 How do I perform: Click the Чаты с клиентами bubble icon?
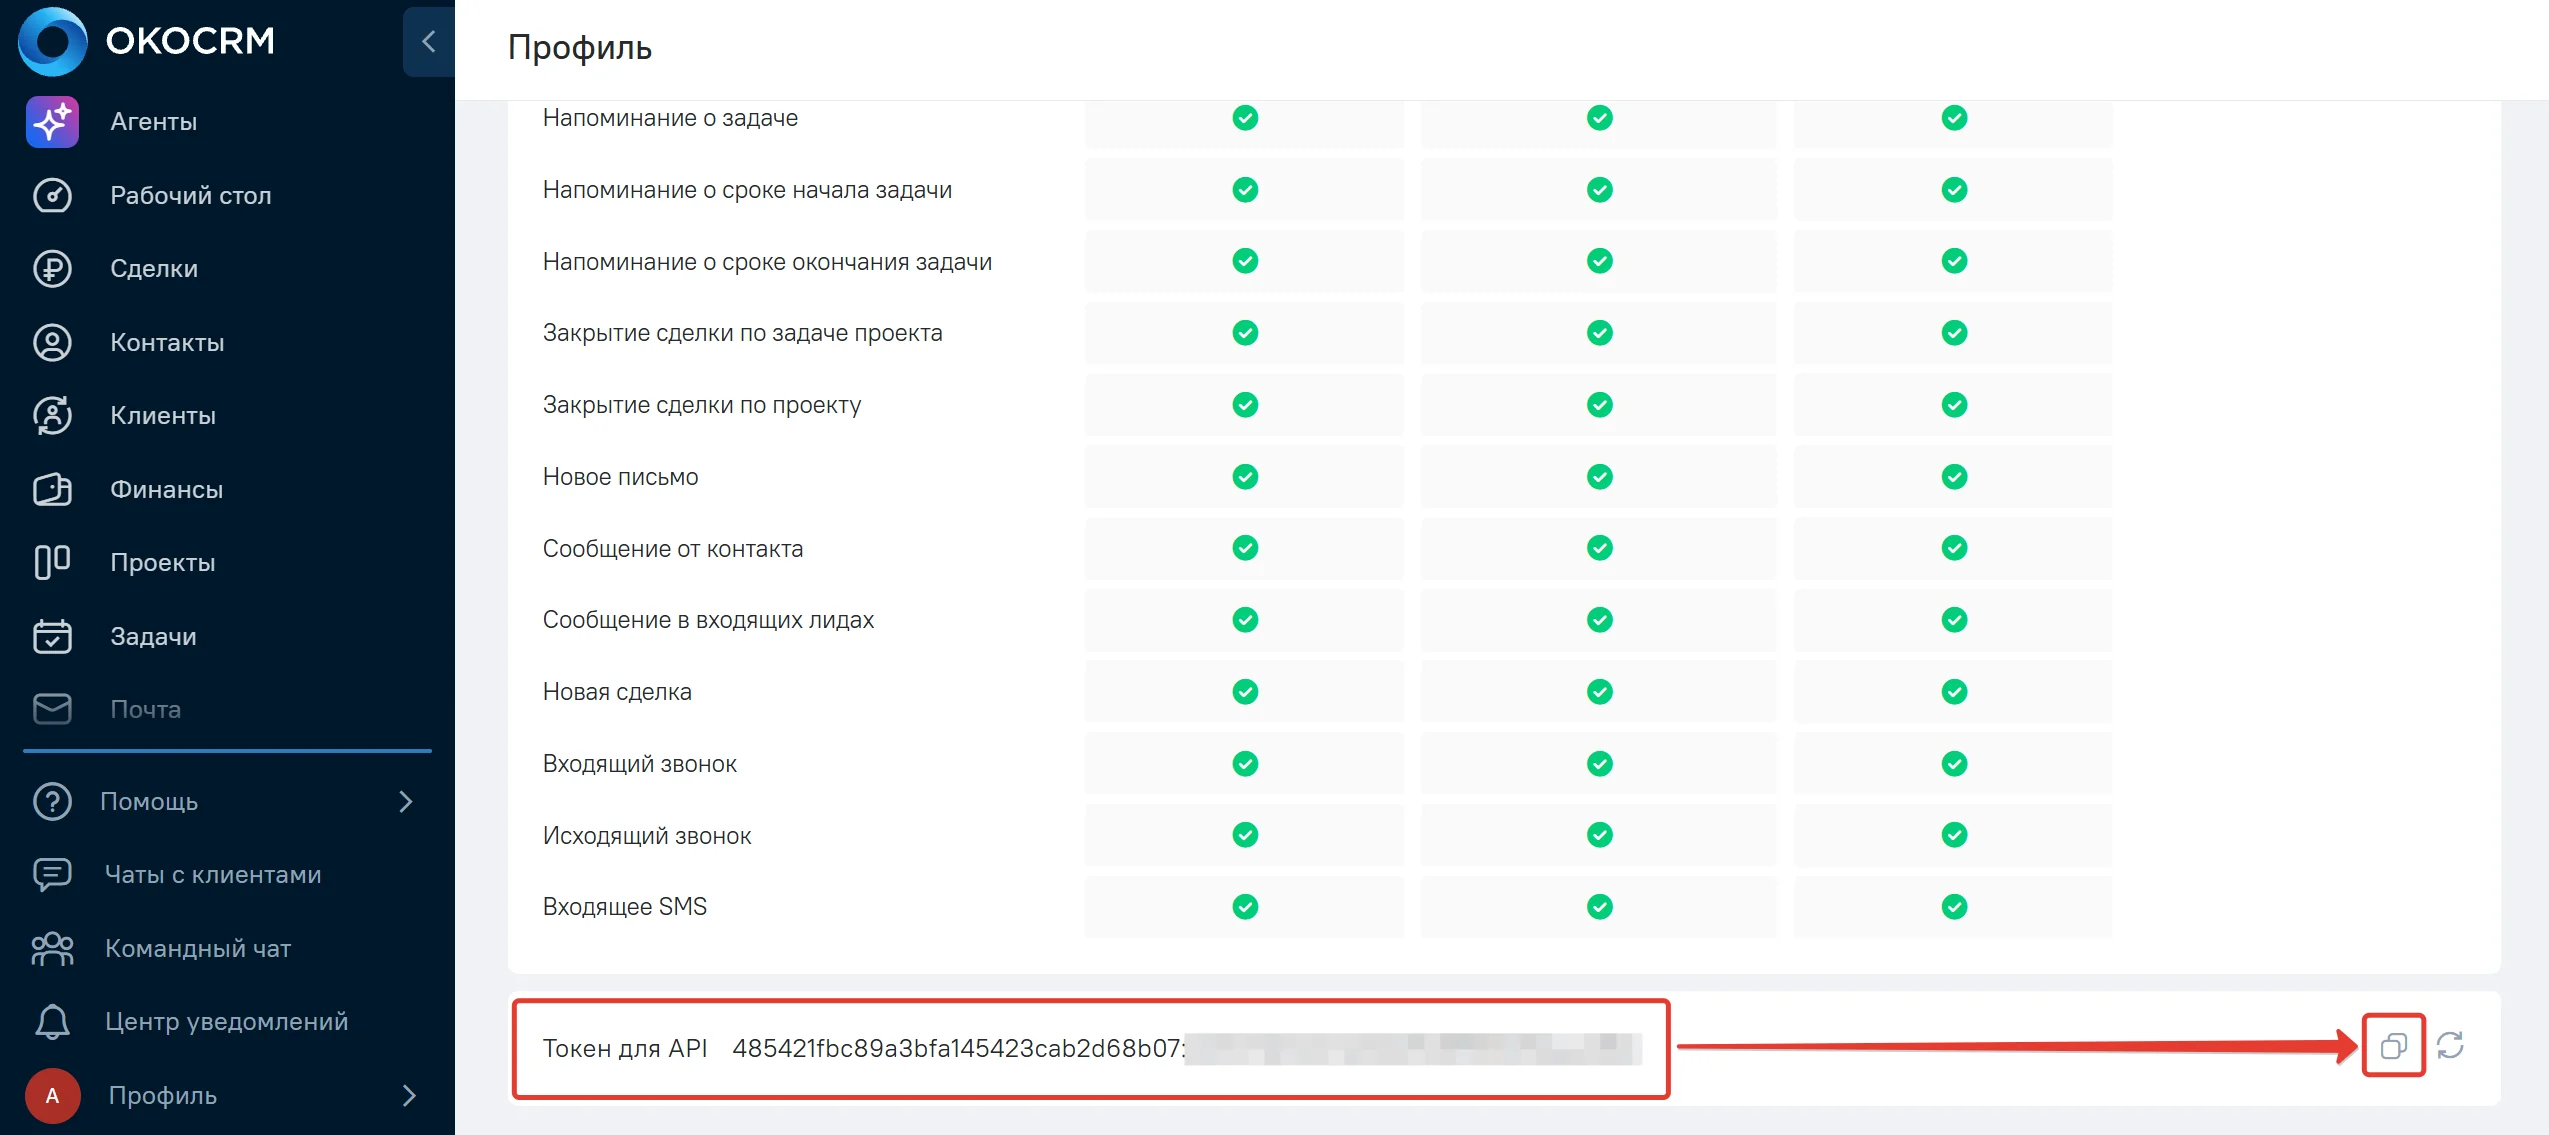[52, 875]
